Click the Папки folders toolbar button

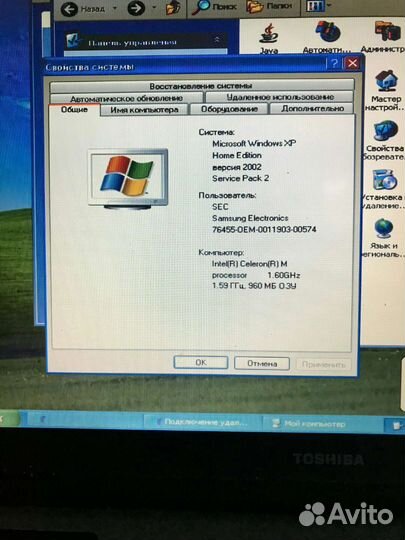[x=269, y=7]
